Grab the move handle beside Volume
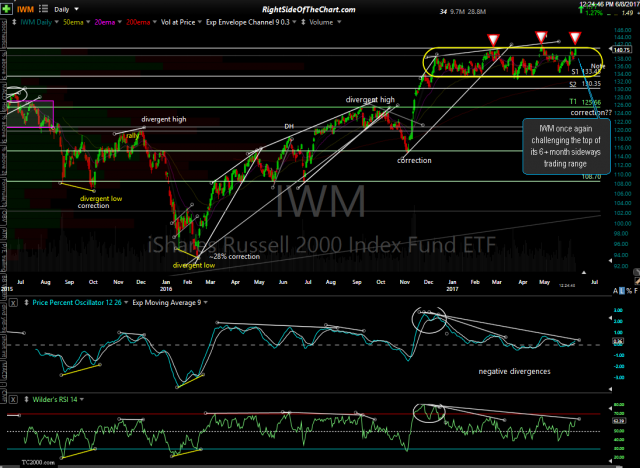This screenshot has width=640, height=468. tap(303, 22)
